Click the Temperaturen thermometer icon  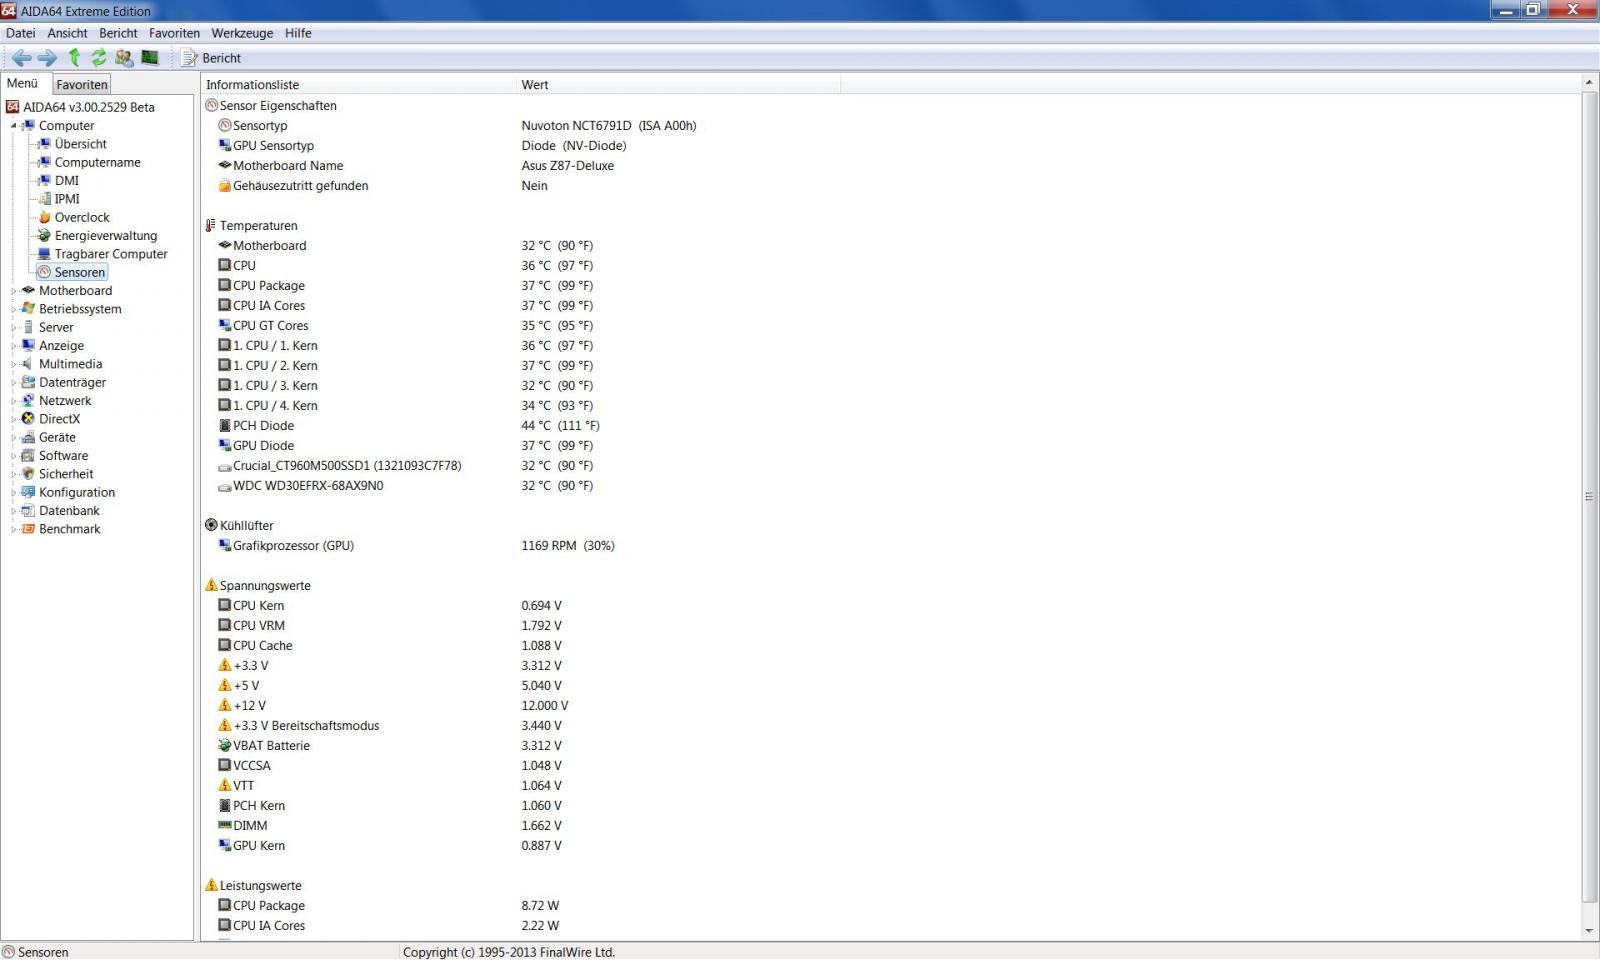click(211, 225)
